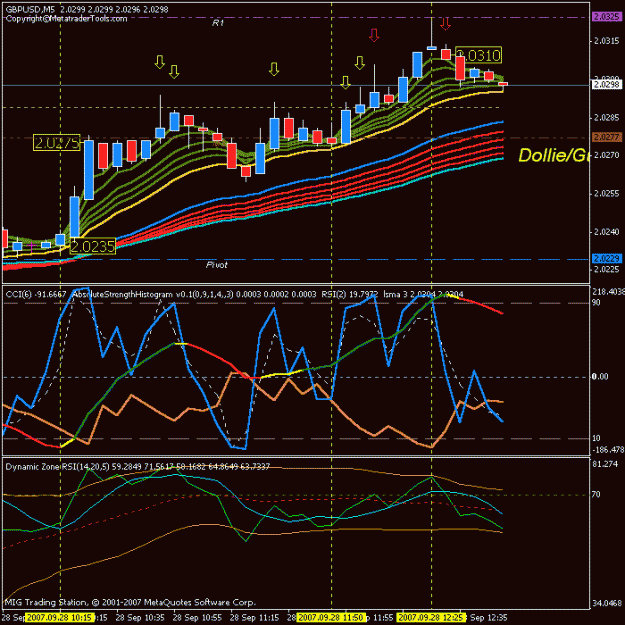The width and height of the screenshot is (625, 625).
Task: Click the RSI(2) 19.7972 indicator label
Action: pyautogui.click(x=351, y=294)
